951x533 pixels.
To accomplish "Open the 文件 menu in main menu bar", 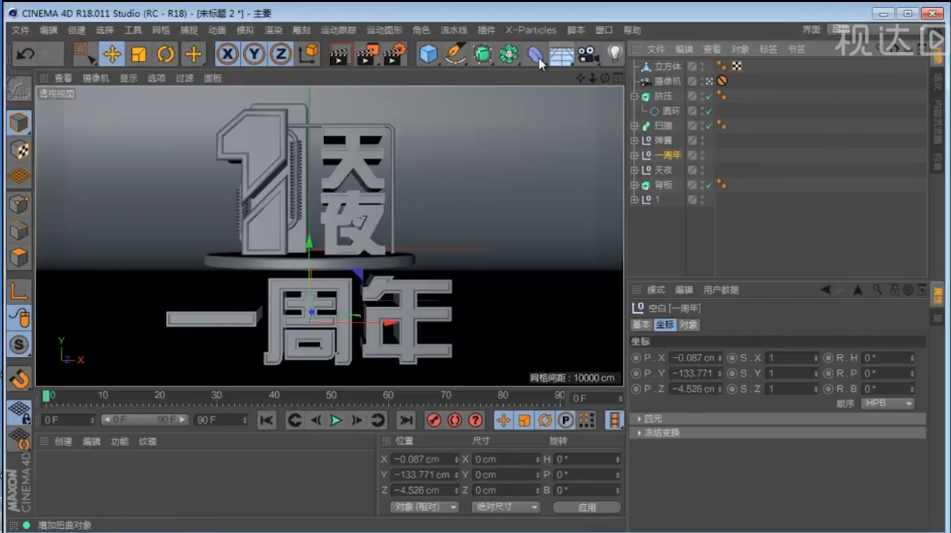I will click(x=20, y=30).
